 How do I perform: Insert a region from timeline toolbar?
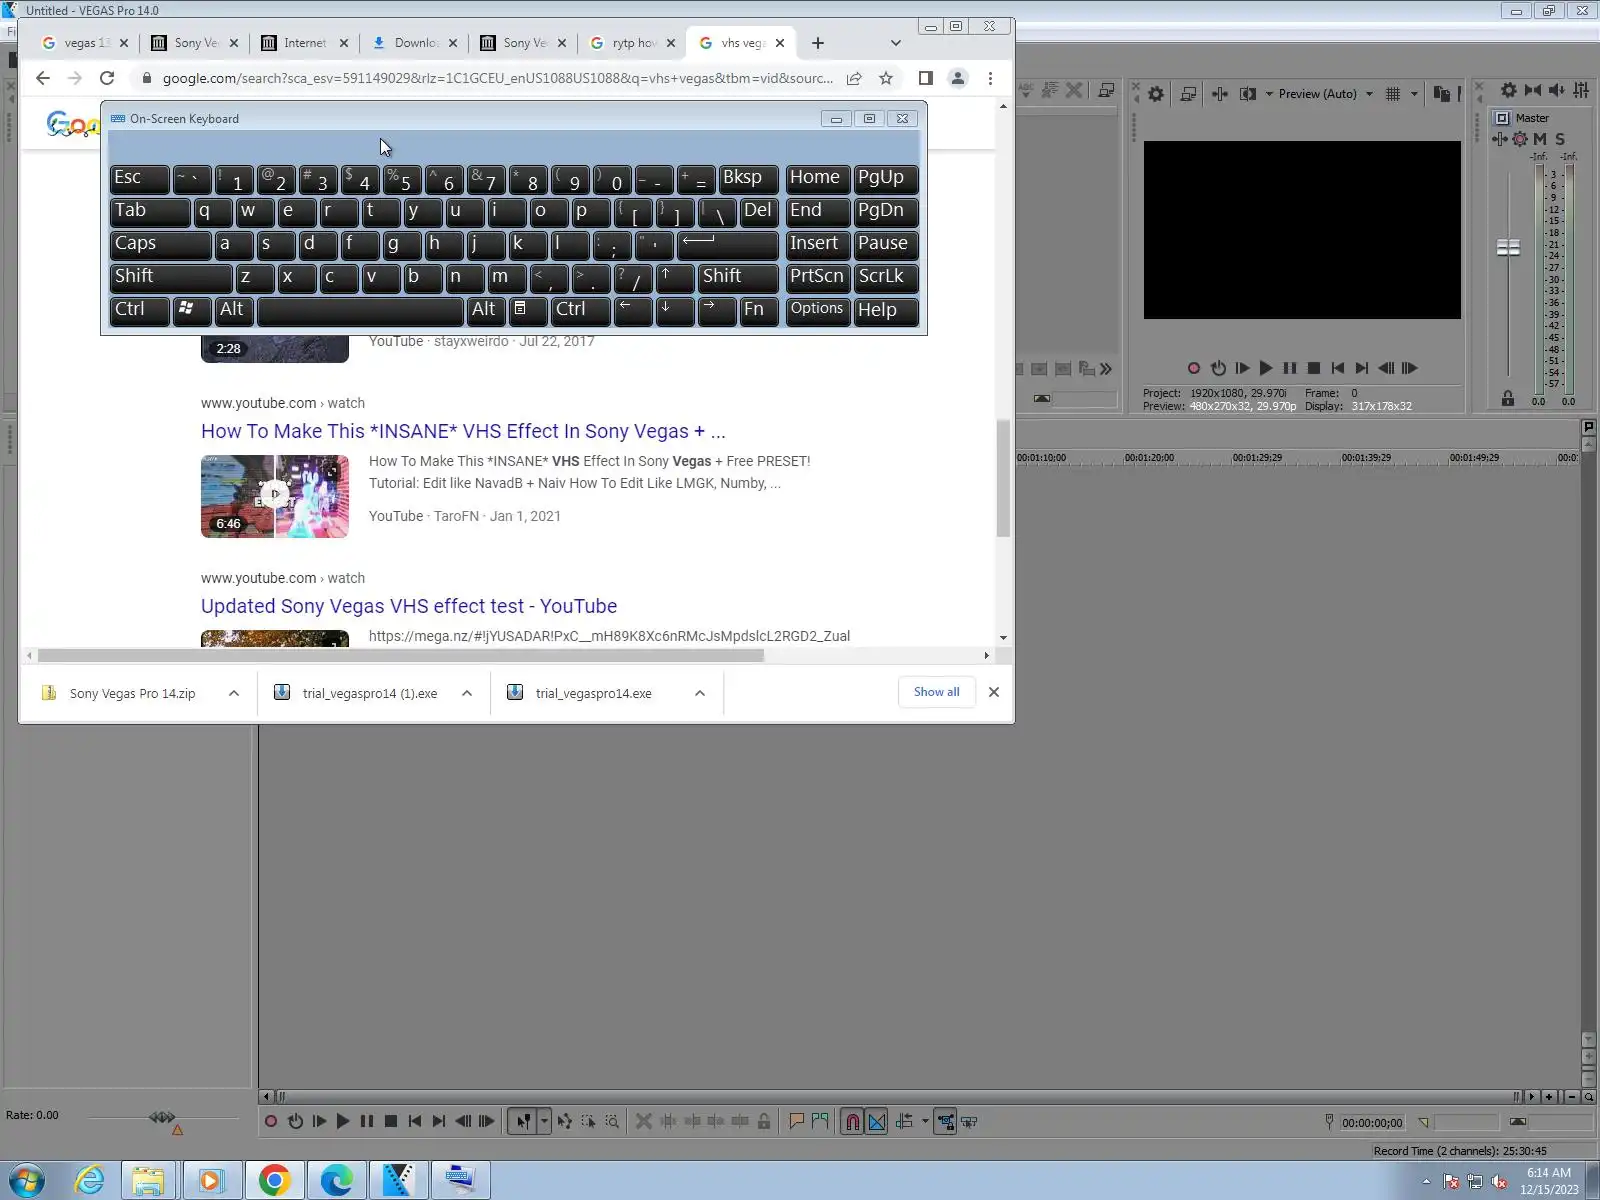tap(821, 1122)
